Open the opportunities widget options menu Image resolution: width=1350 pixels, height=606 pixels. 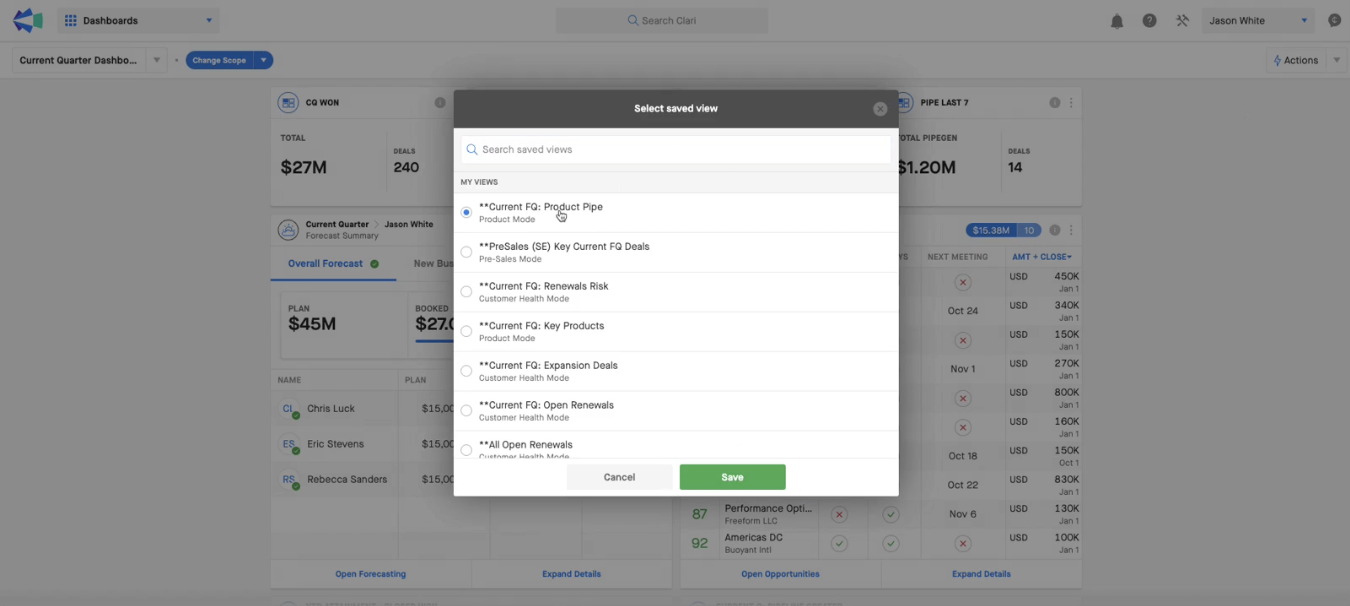click(x=1071, y=230)
